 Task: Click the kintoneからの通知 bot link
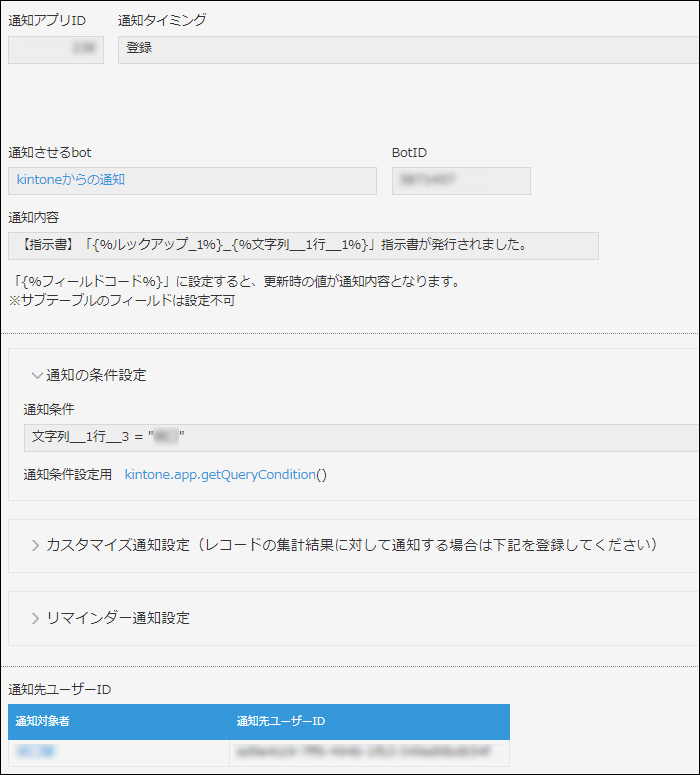click(x=71, y=180)
